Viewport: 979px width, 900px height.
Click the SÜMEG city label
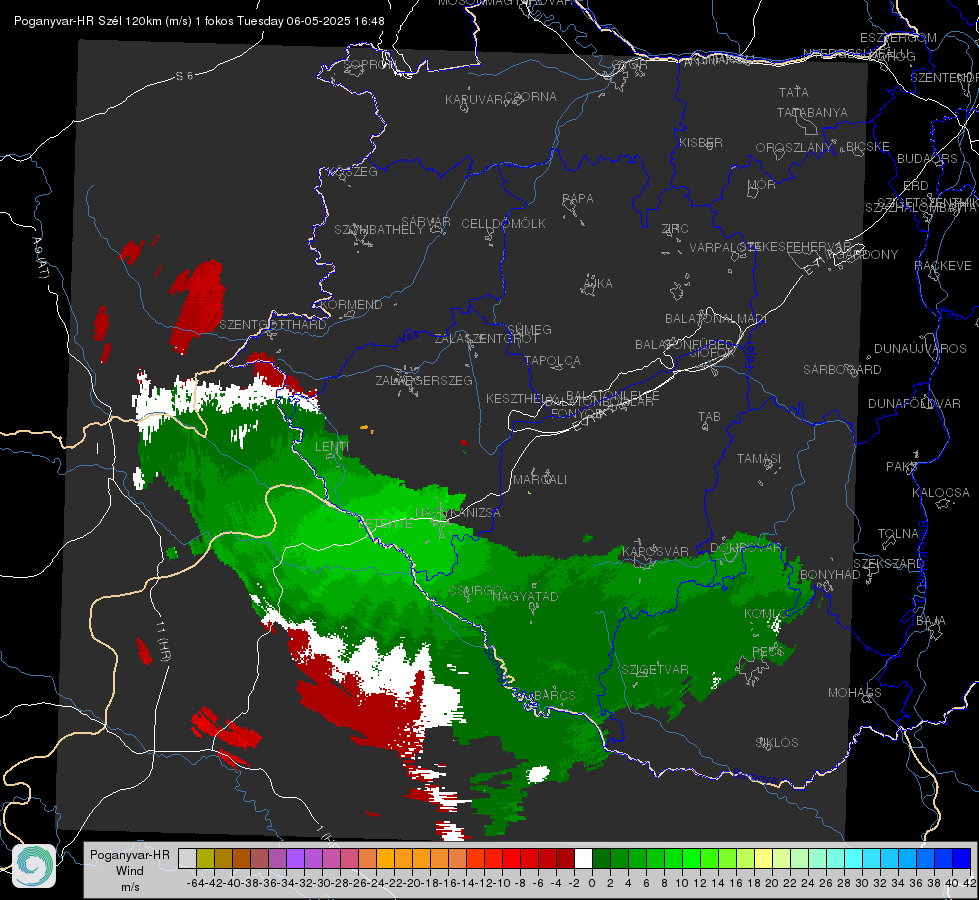pyautogui.click(x=529, y=330)
